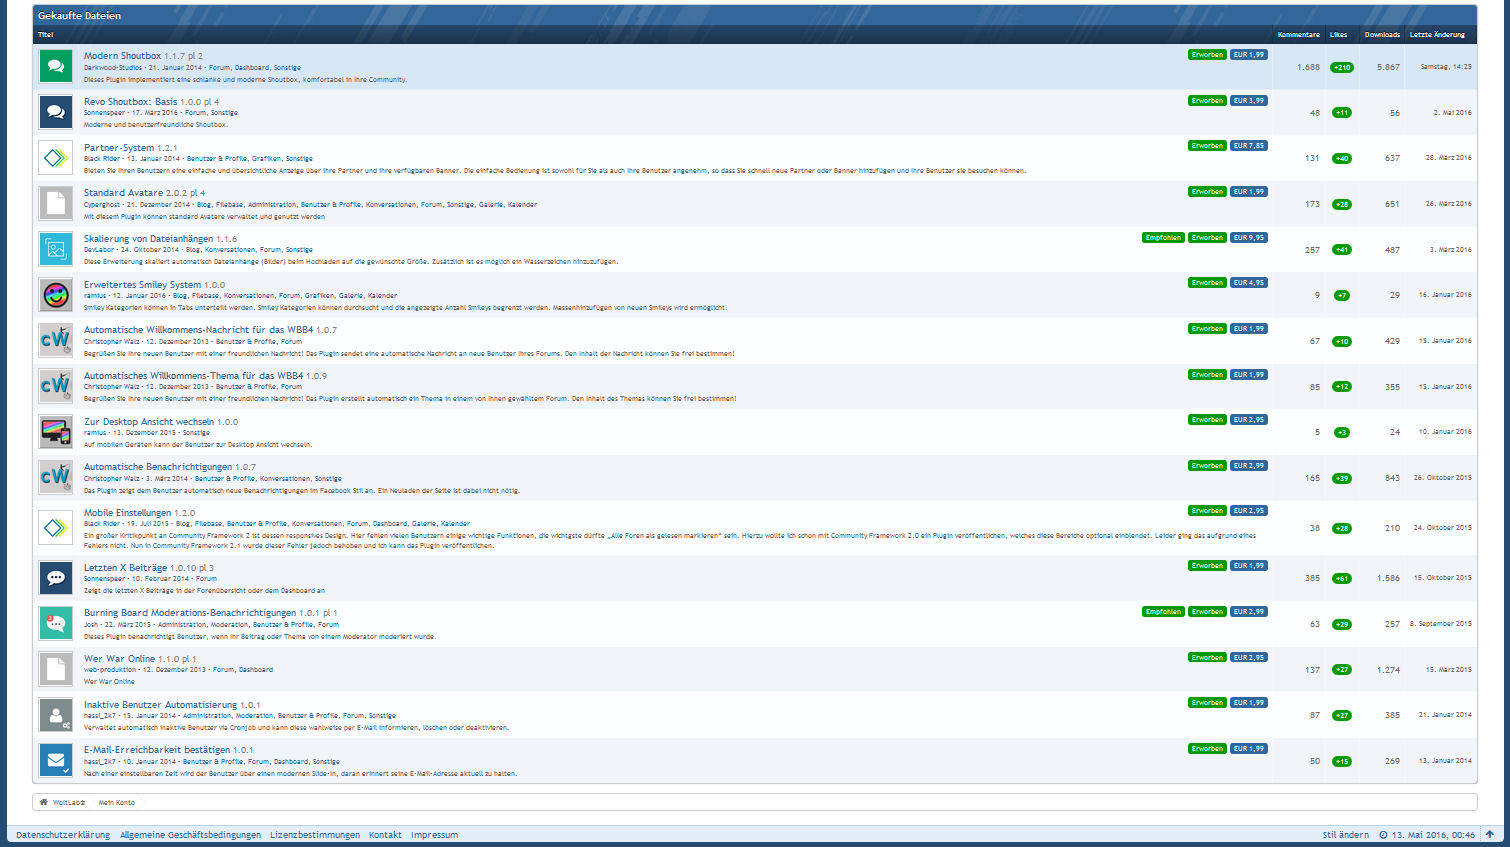This screenshot has width=1510, height=847.
Task: Open the Datenschutzerklärung footer link
Action: [63, 835]
